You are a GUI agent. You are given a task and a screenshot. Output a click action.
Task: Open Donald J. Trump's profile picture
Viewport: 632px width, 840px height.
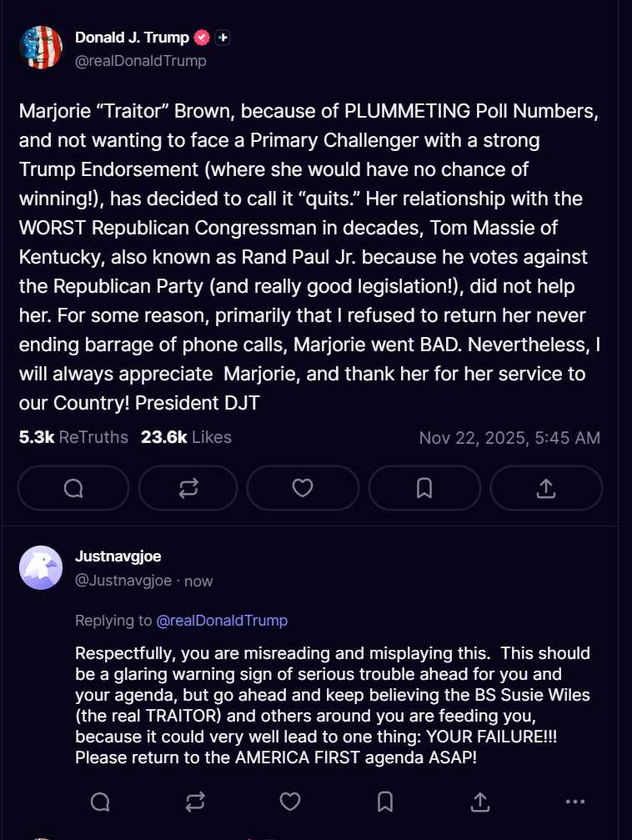point(41,47)
